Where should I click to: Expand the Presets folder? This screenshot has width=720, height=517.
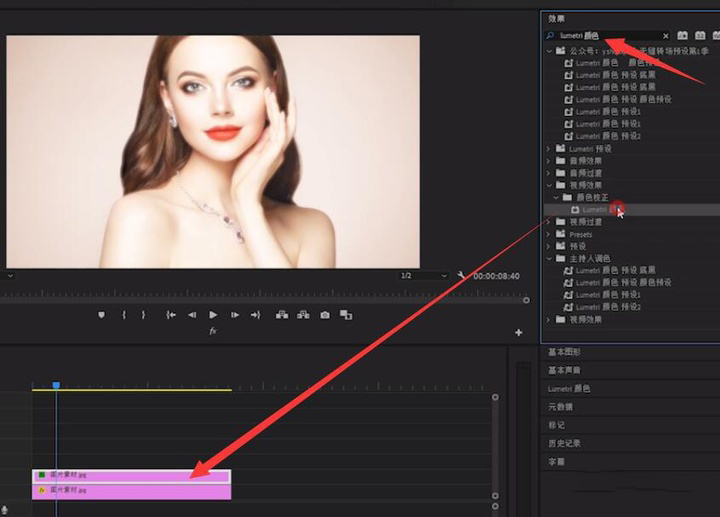tap(548, 234)
